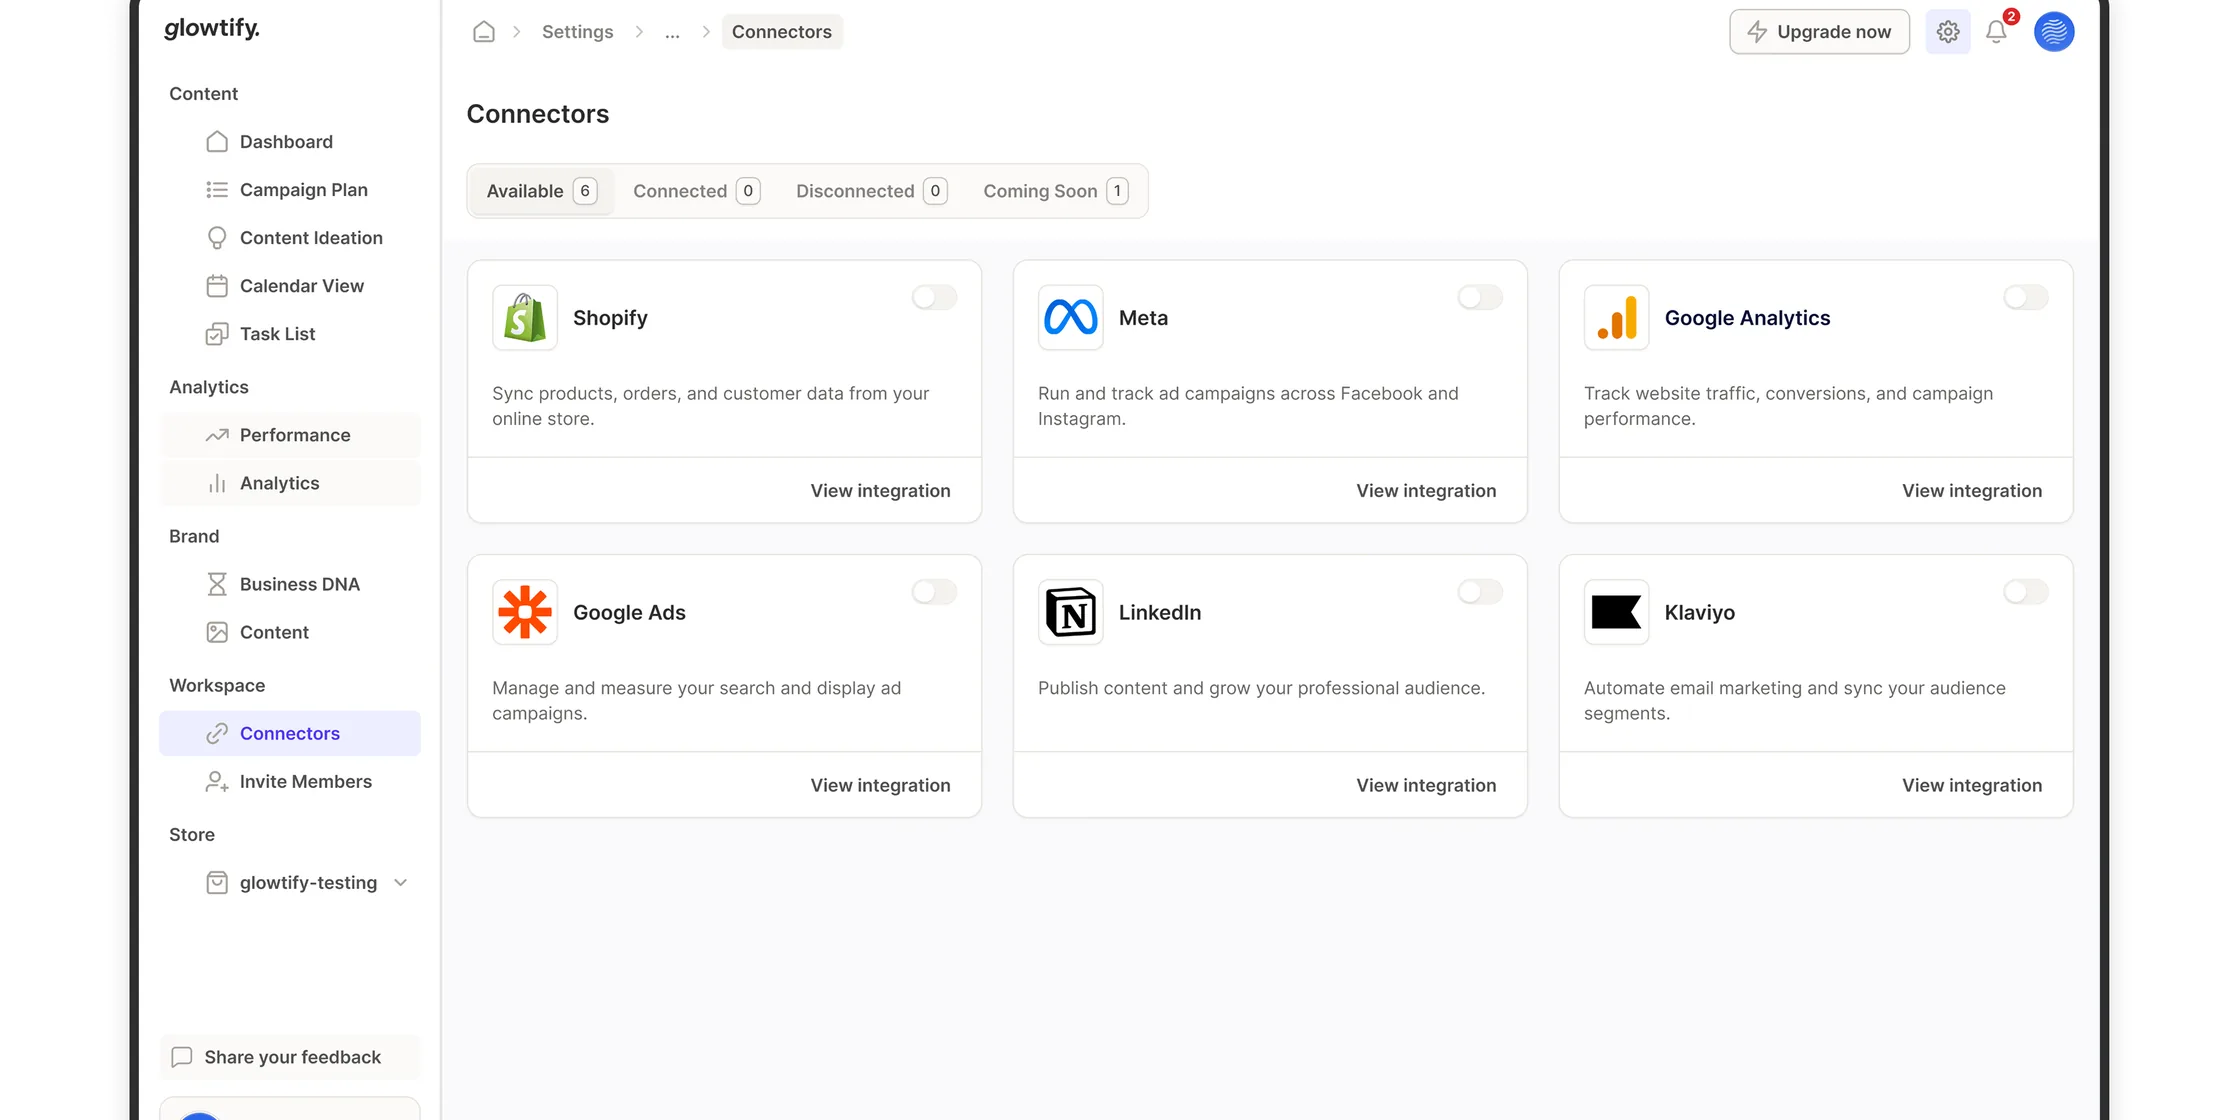2240x1120 pixels.
Task: View integration for Klaviyo
Action: (1972, 786)
